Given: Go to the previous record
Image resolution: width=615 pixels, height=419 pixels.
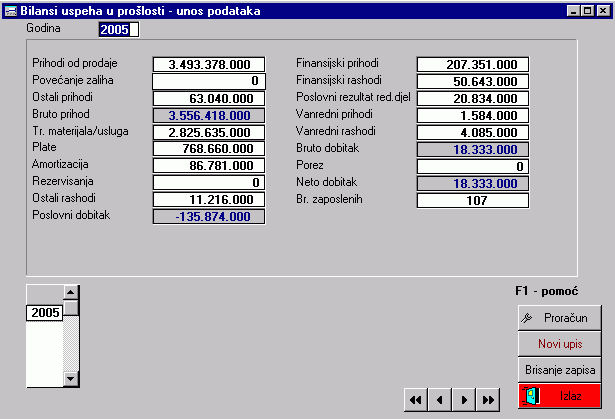Looking at the screenshot, I should pos(440,400).
